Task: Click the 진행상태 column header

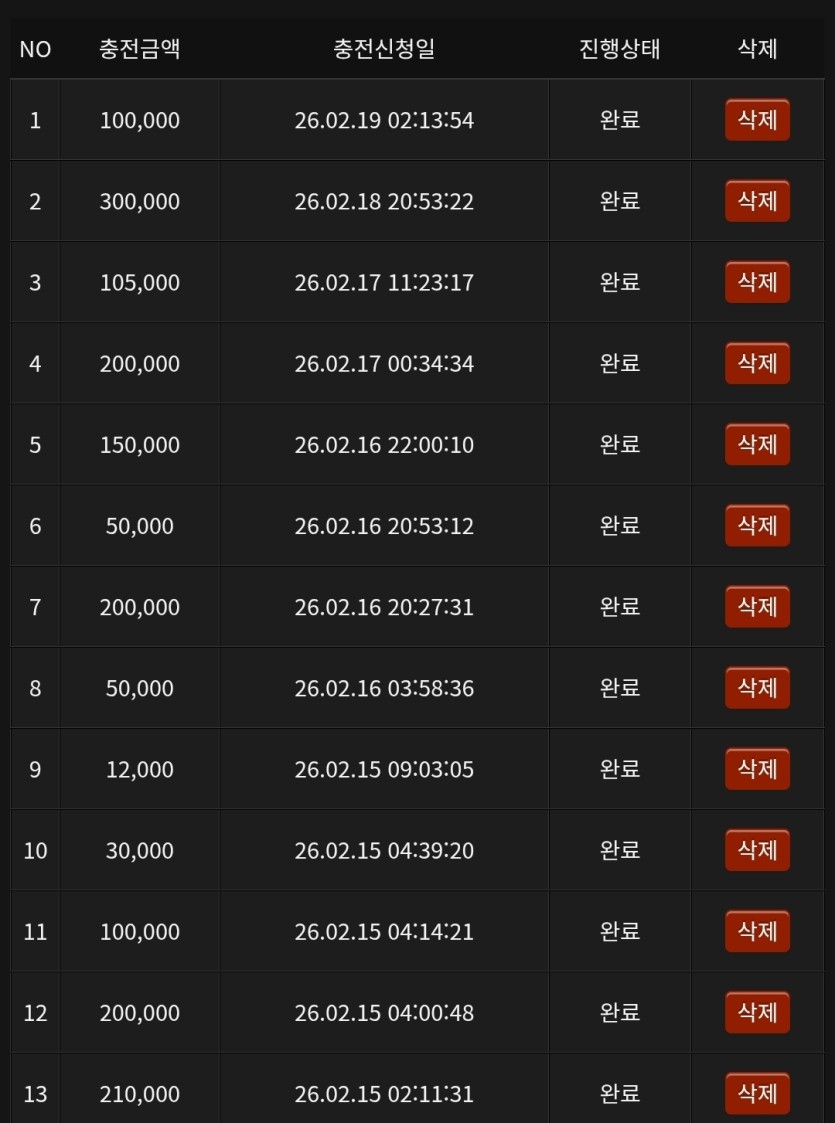Action: (x=619, y=48)
